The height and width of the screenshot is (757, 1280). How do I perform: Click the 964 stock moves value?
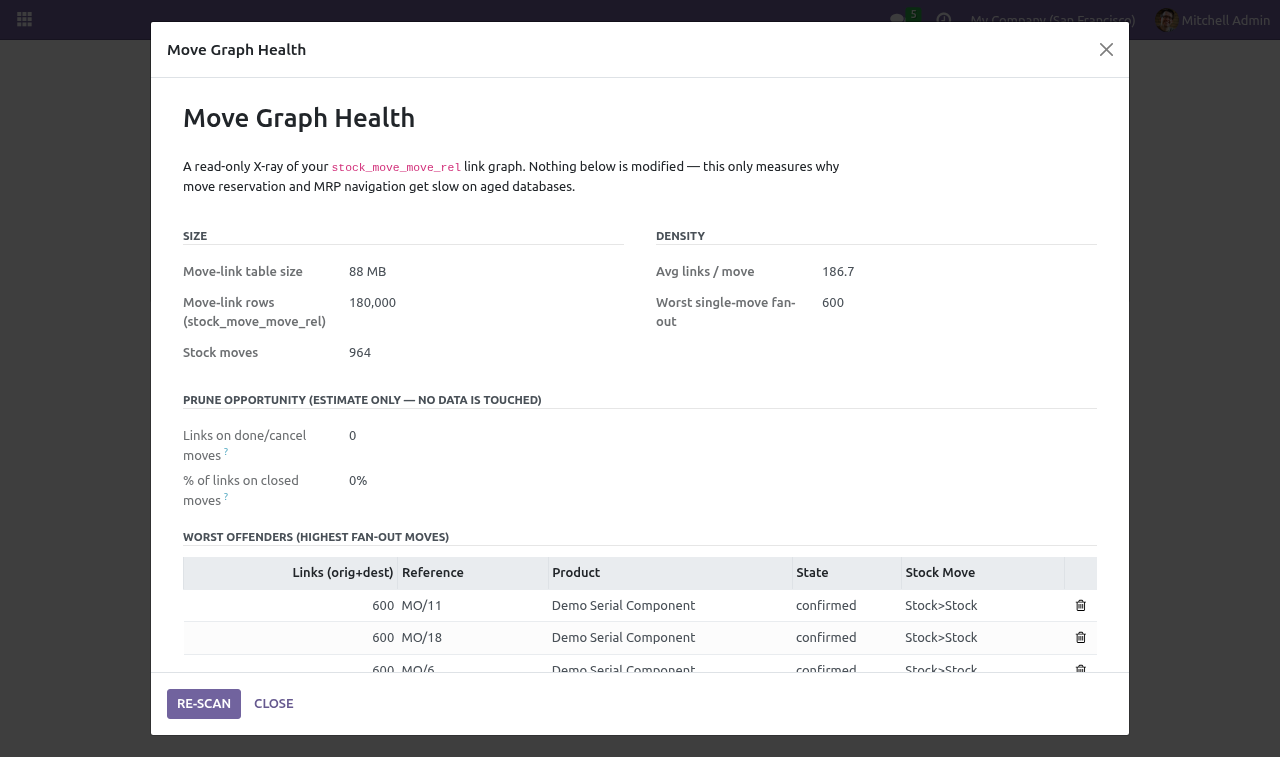click(360, 353)
